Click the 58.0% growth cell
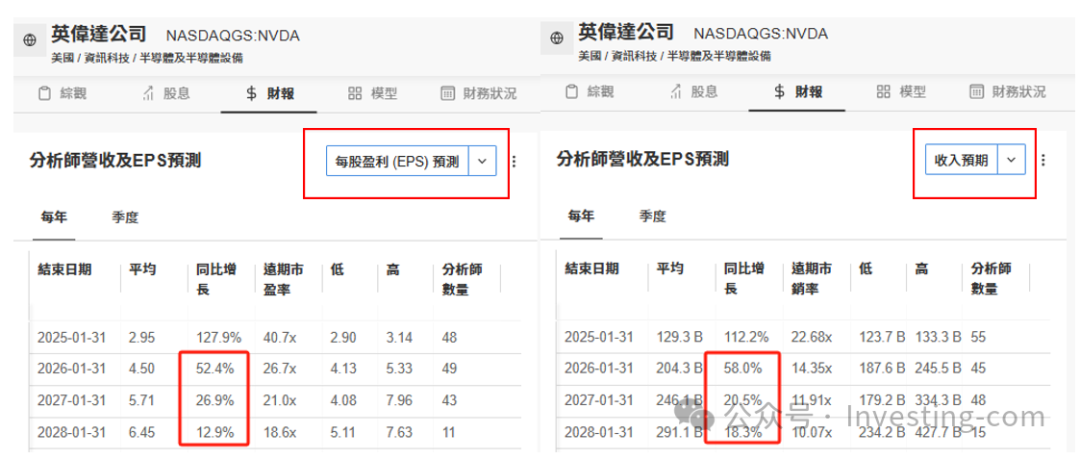Image resolution: width=1080 pixels, height=459 pixels. tap(744, 369)
